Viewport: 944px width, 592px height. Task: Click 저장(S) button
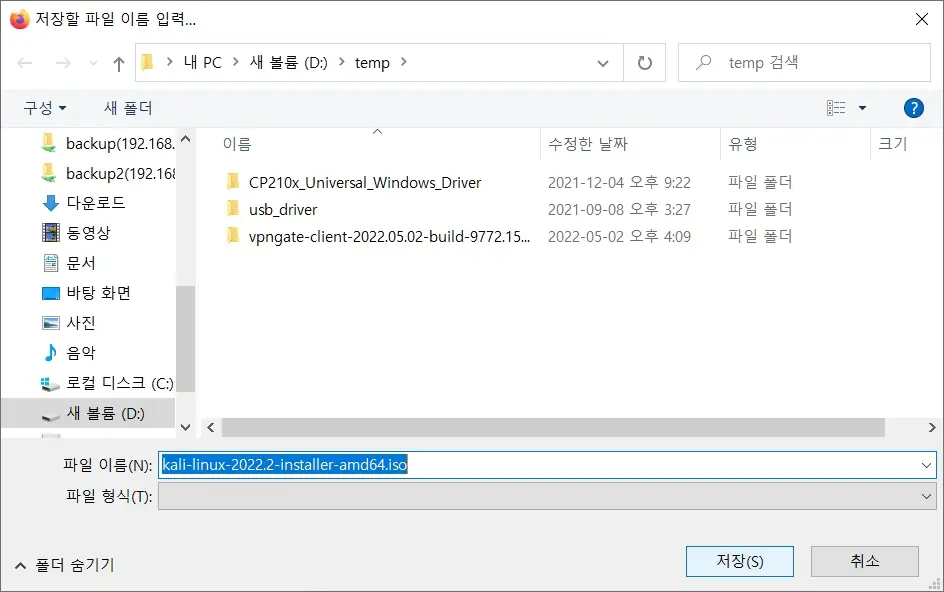pos(739,561)
